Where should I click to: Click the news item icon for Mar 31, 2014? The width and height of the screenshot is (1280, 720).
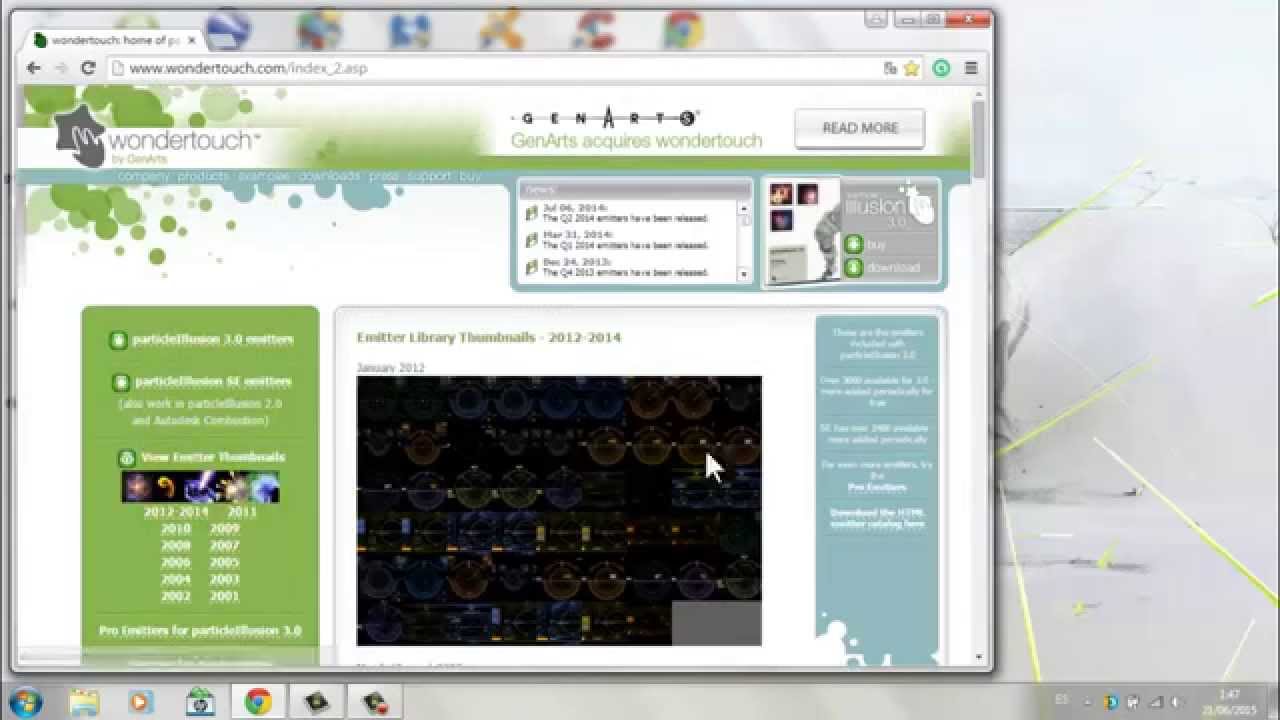(x=532, y=240)
